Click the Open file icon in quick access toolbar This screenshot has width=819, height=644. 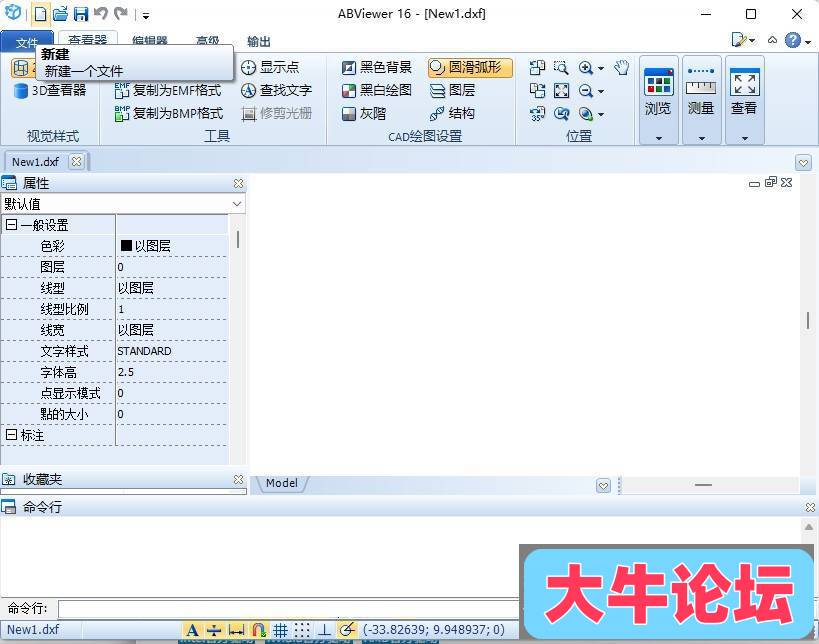coord(61,14)
